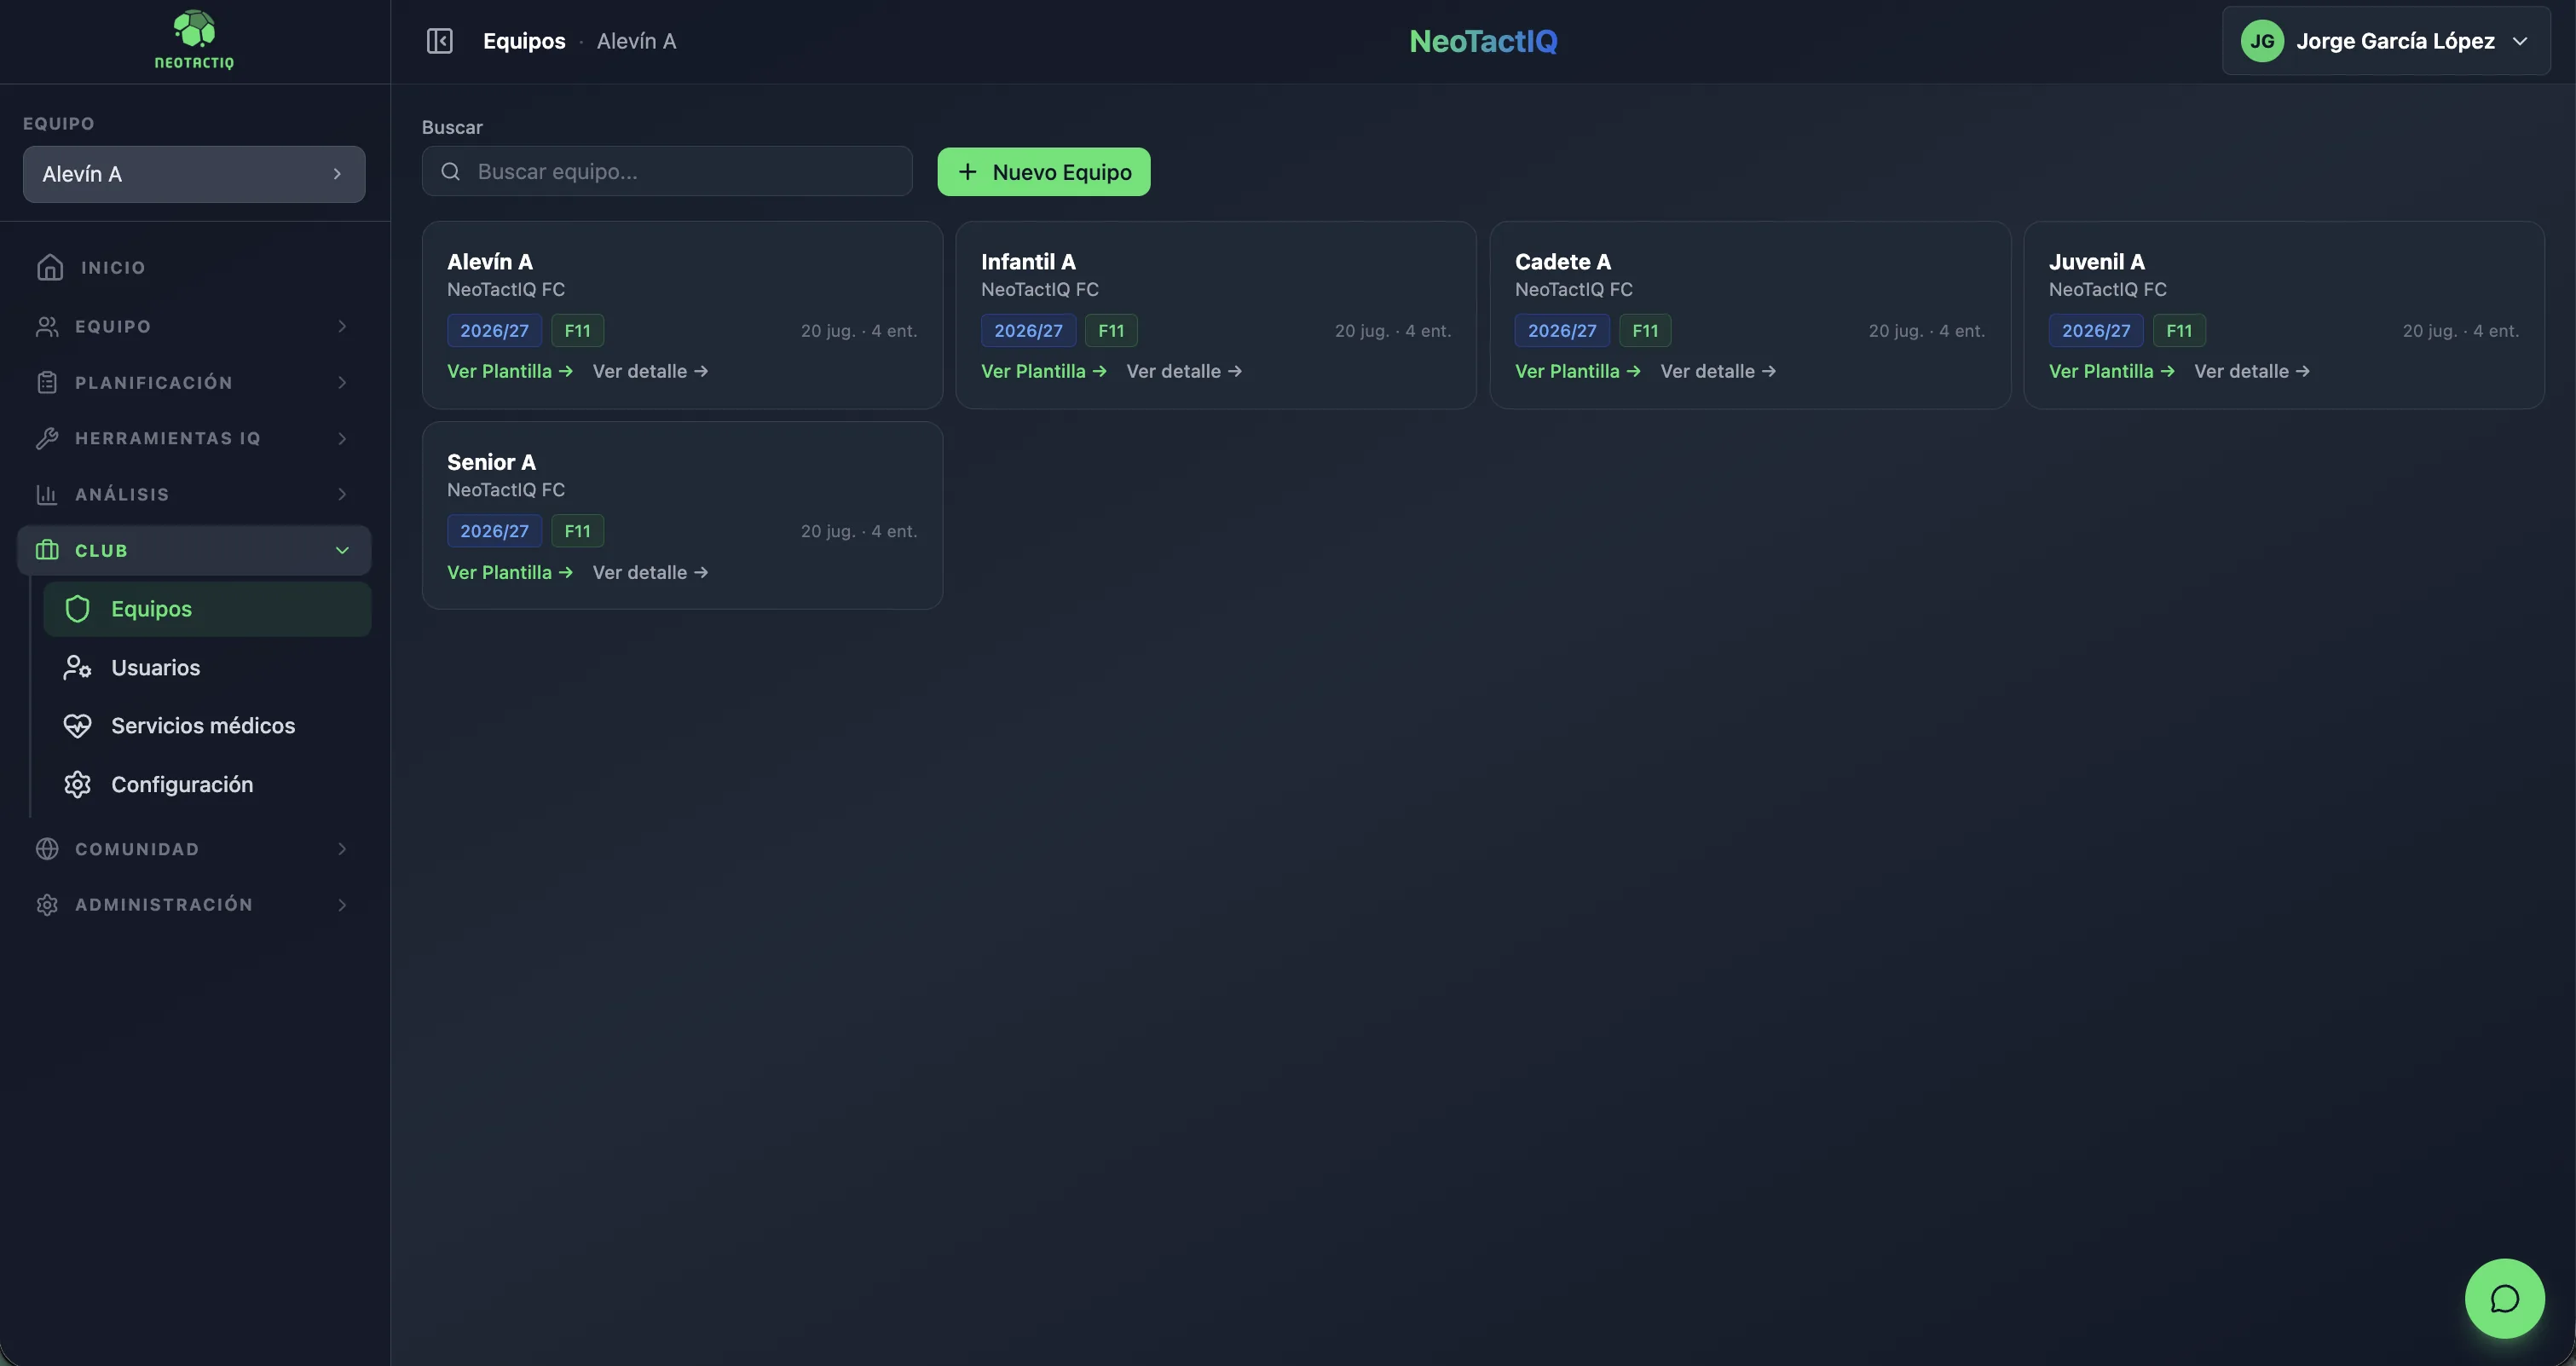Viewport: 2576px width, 1366px height.
Task: Click the NeoTactIQ soccer ball logo
Action: [194, 39]
